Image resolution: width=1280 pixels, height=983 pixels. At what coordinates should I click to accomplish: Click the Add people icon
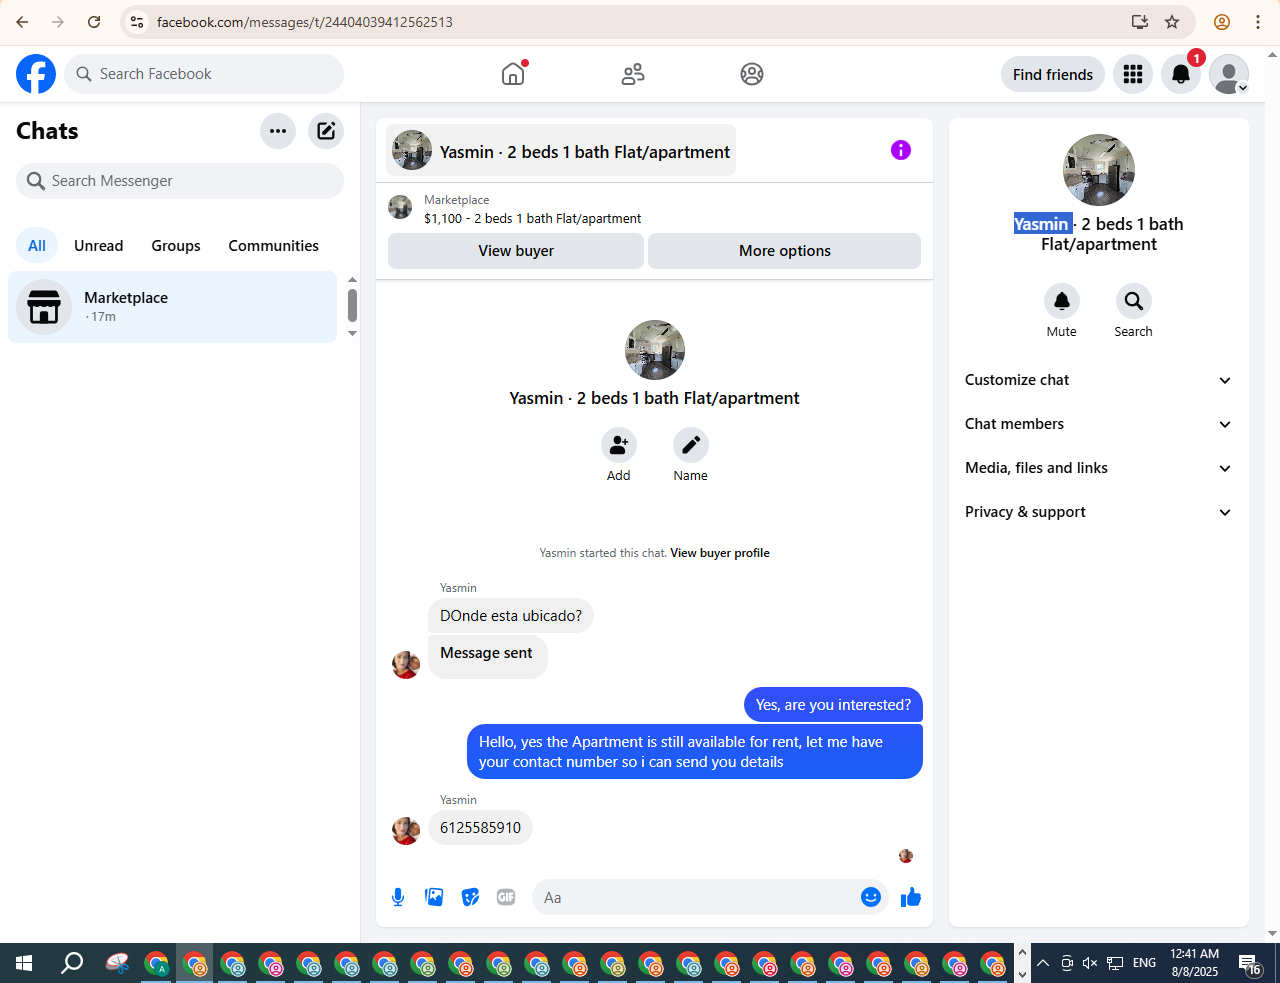[x=619, y=445]
